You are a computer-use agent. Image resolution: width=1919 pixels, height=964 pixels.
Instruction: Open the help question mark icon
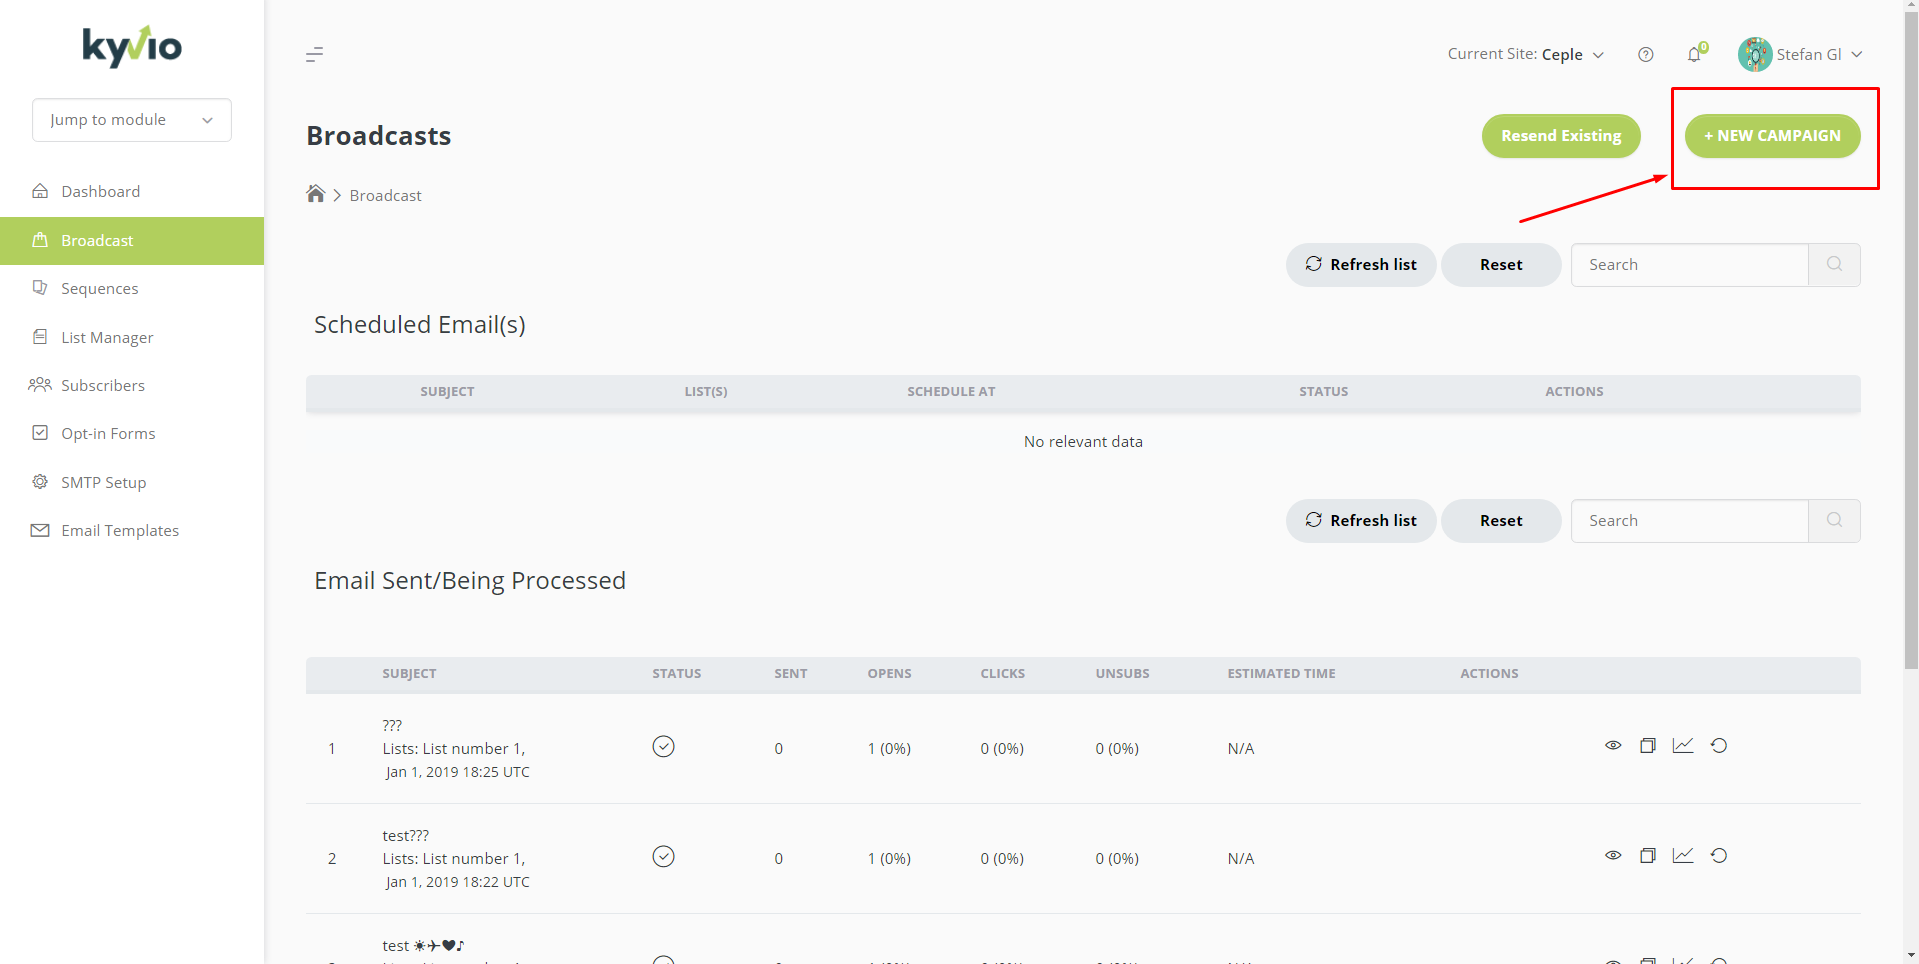coord(1645,55)
